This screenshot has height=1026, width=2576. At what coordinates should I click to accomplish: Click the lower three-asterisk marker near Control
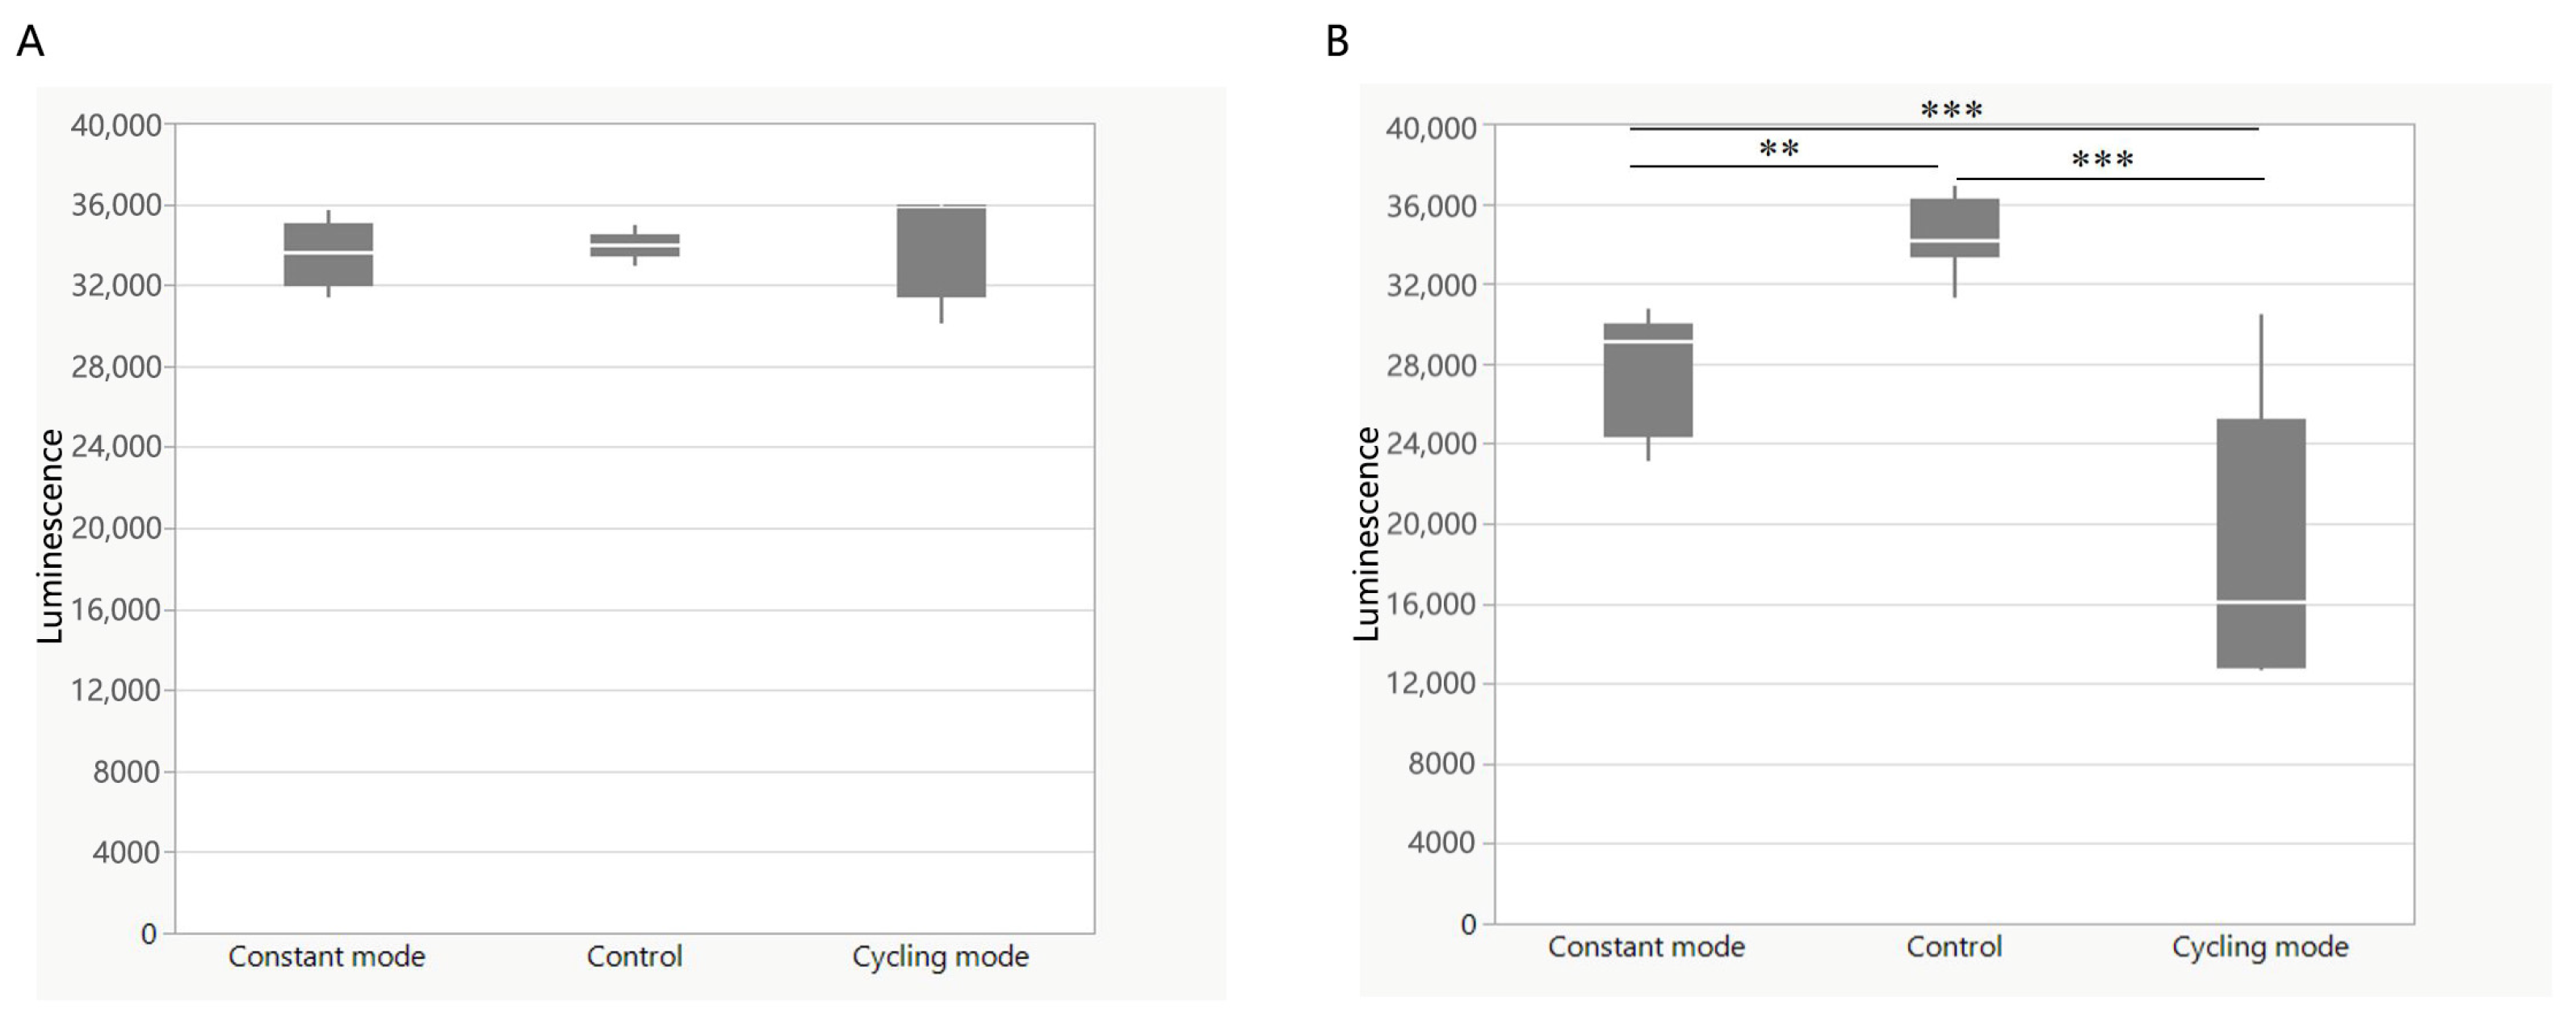[2102, 160]
